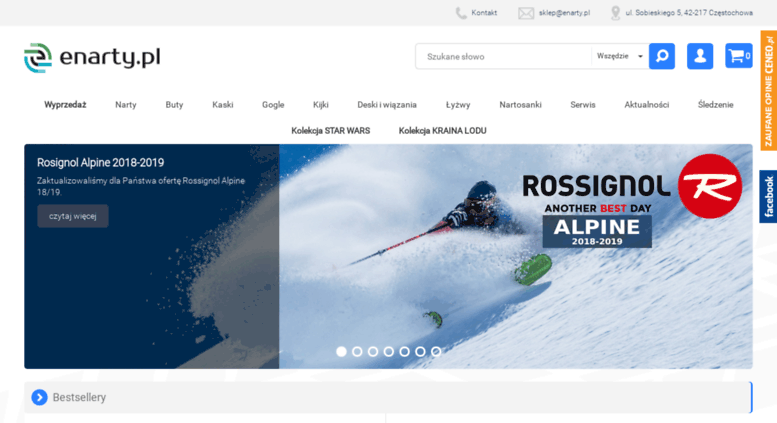Open the Łyżwy menu
The height and width of the screenshot is (423, 777).
(458, 105)
